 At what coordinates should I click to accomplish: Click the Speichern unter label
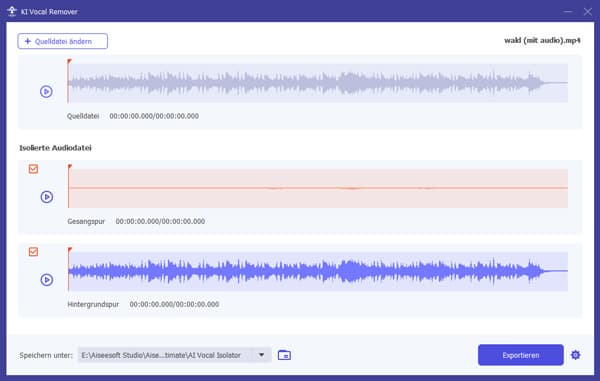(46, 355)
